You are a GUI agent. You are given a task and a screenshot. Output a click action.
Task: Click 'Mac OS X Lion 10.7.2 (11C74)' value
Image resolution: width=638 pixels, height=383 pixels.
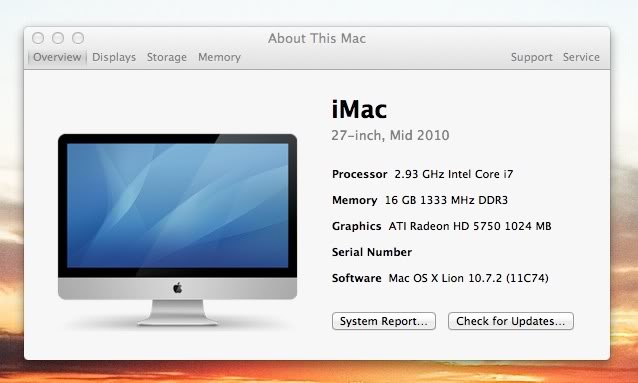coord(468,278)
